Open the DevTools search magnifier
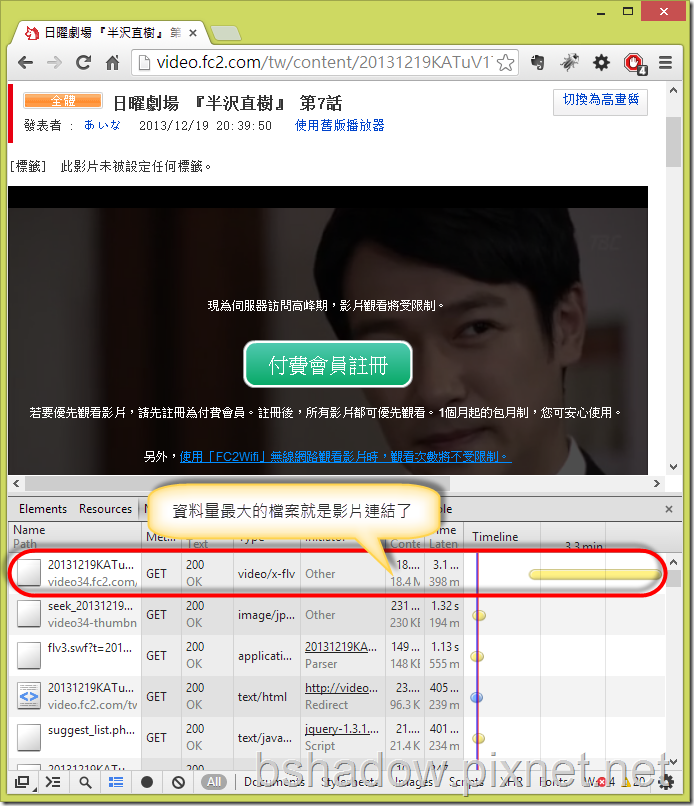Screen dimensions: 694x806 (x=85, y=782)
